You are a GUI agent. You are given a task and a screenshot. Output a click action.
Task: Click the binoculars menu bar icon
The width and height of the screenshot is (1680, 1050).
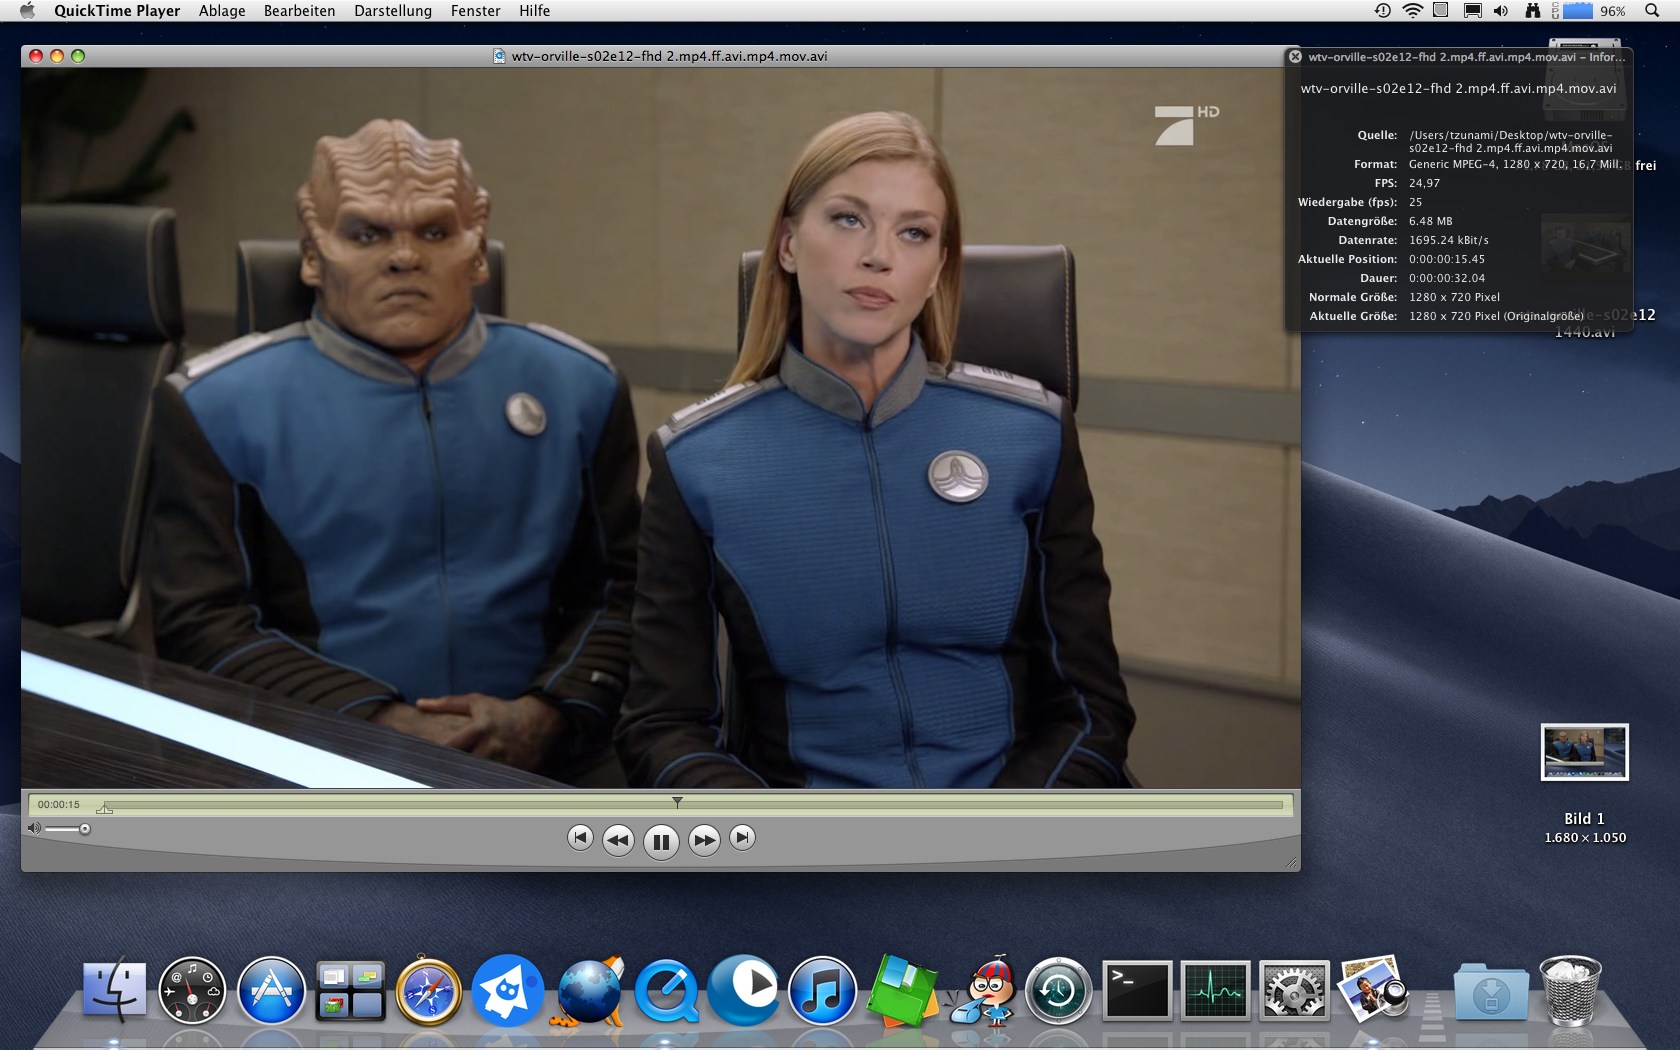point(1532,11)
